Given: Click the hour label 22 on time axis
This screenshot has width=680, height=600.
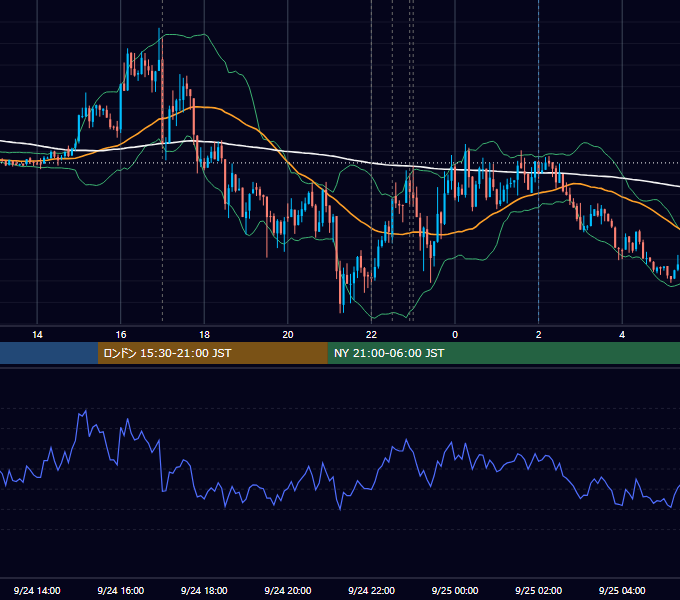Looking at the screenshot, I should tap(371, 335).
